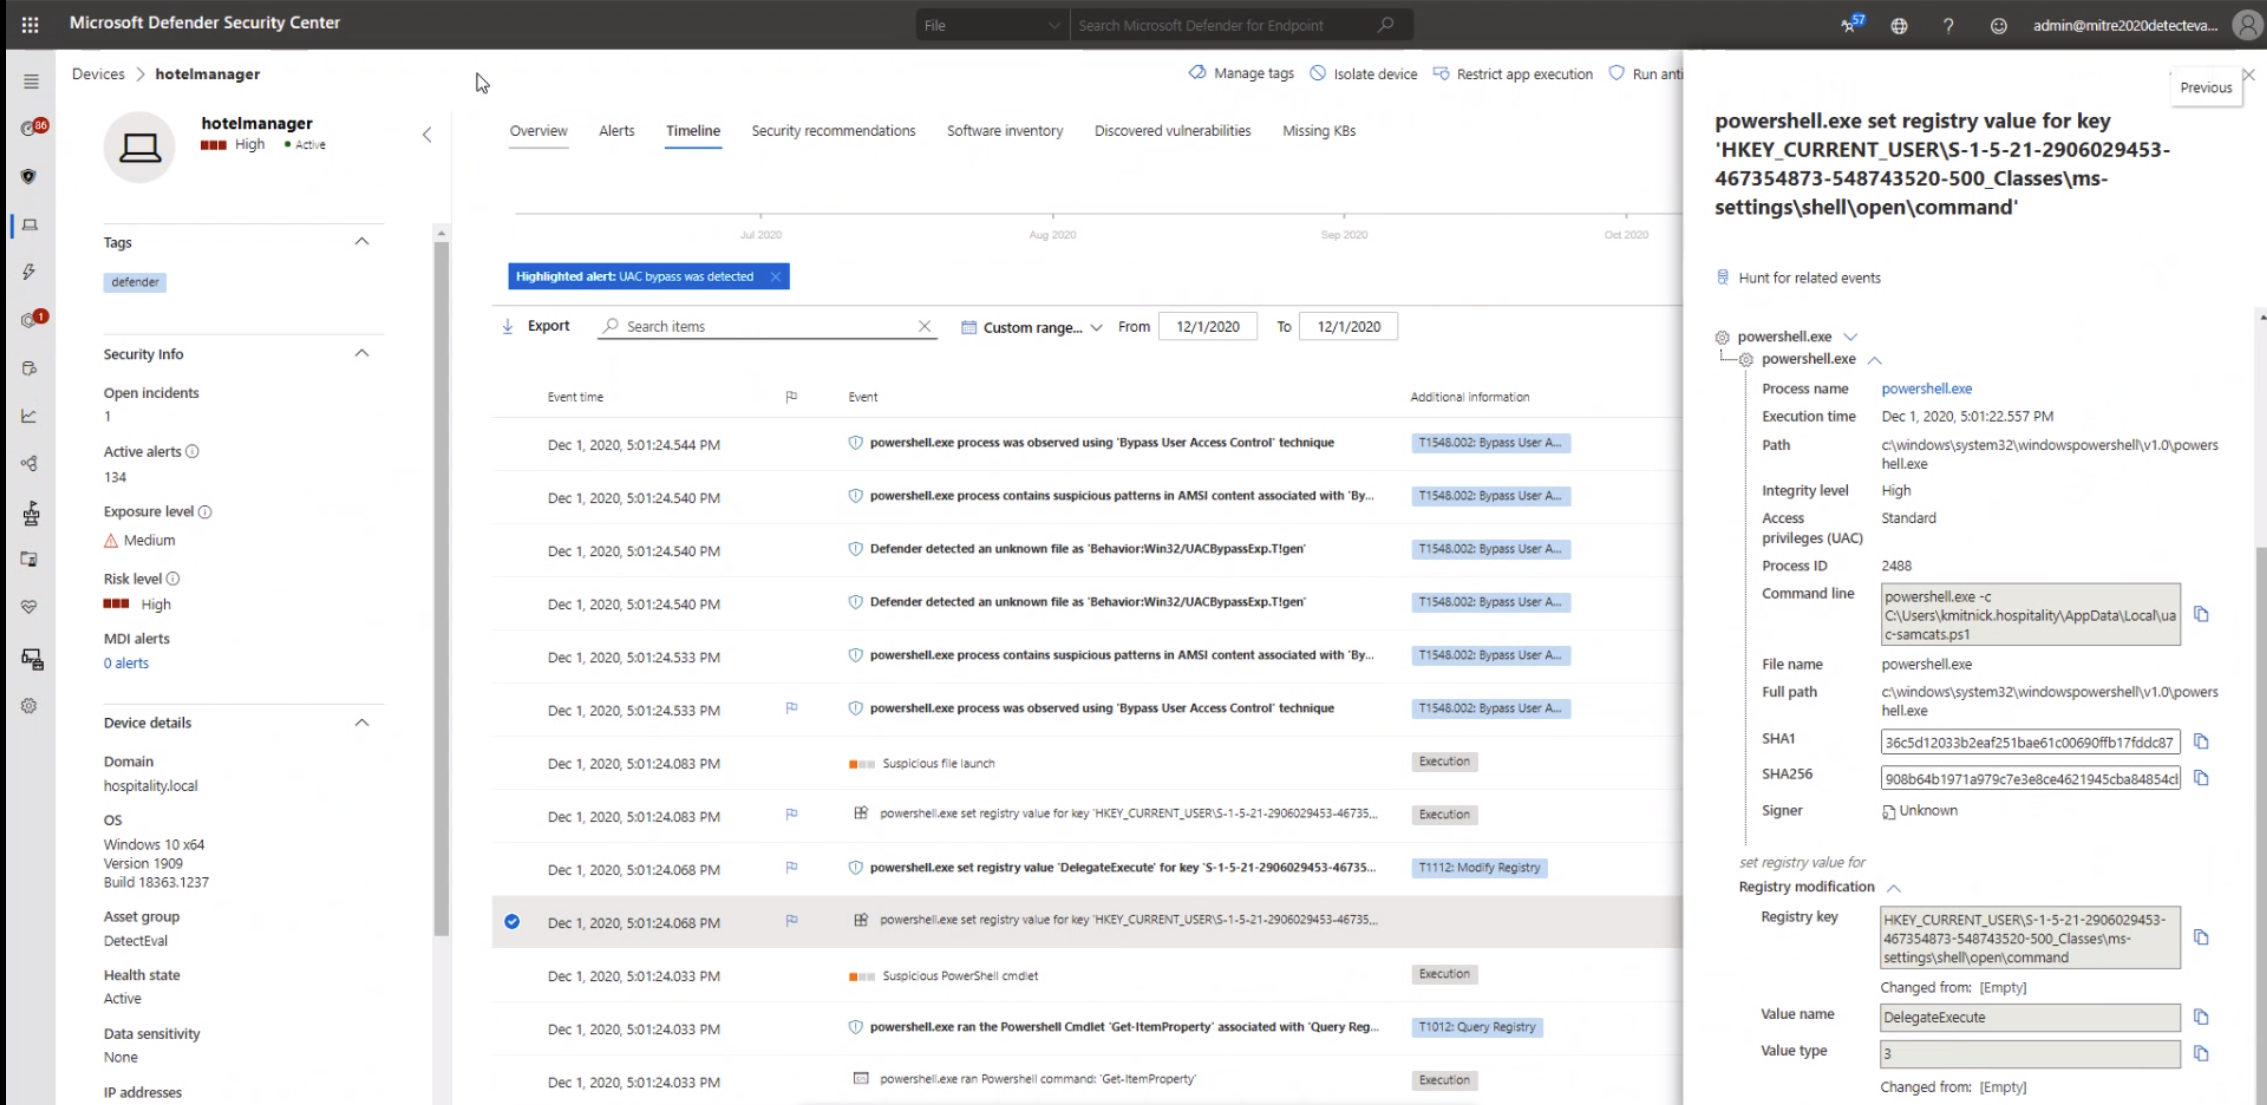Click the Jul 2020 timeline marker
Image resolution: width=2267 pixels, height=1105 pixels.
pyautogui.click(x=760, y=234)
